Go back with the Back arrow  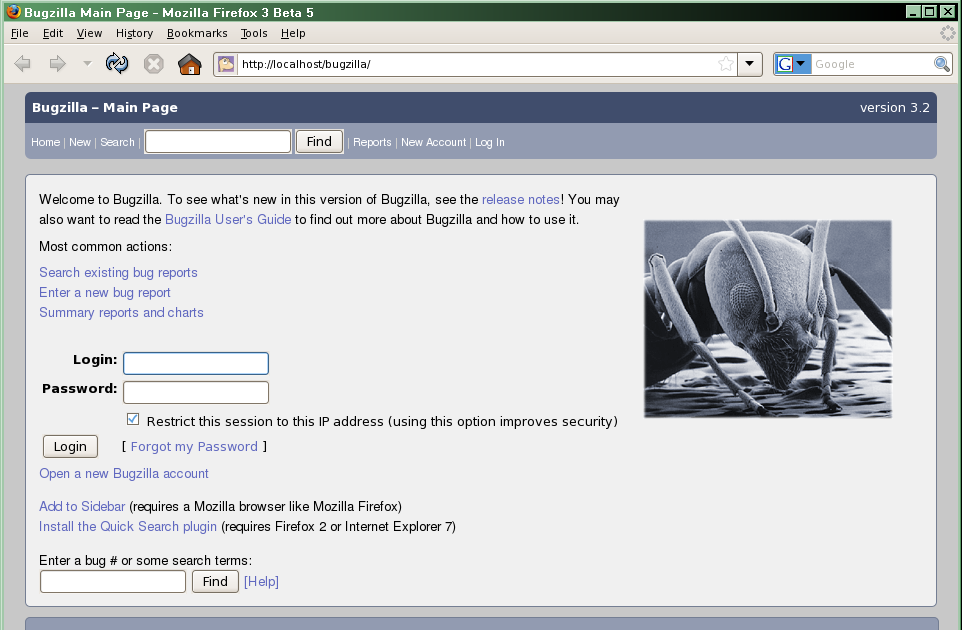coord(22,64)
